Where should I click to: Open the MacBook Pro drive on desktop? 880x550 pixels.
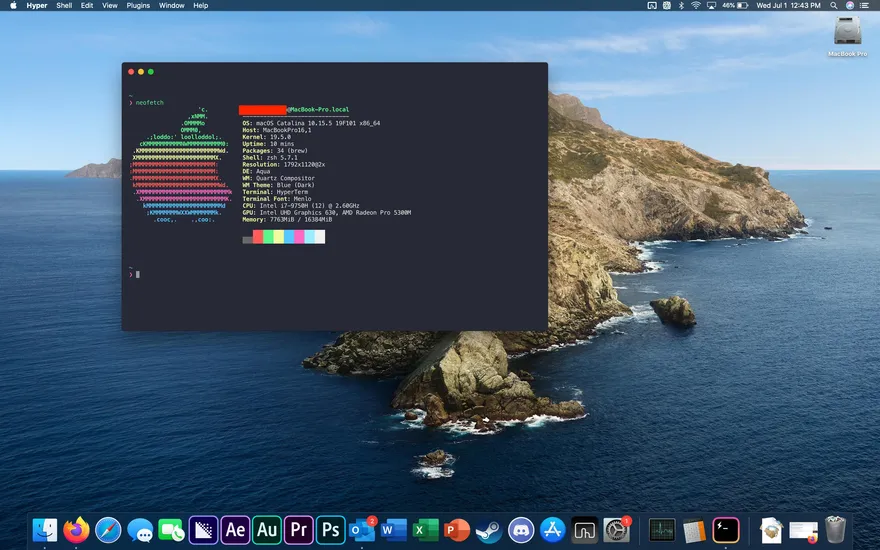pyautogui.click(x=847, y=36)
